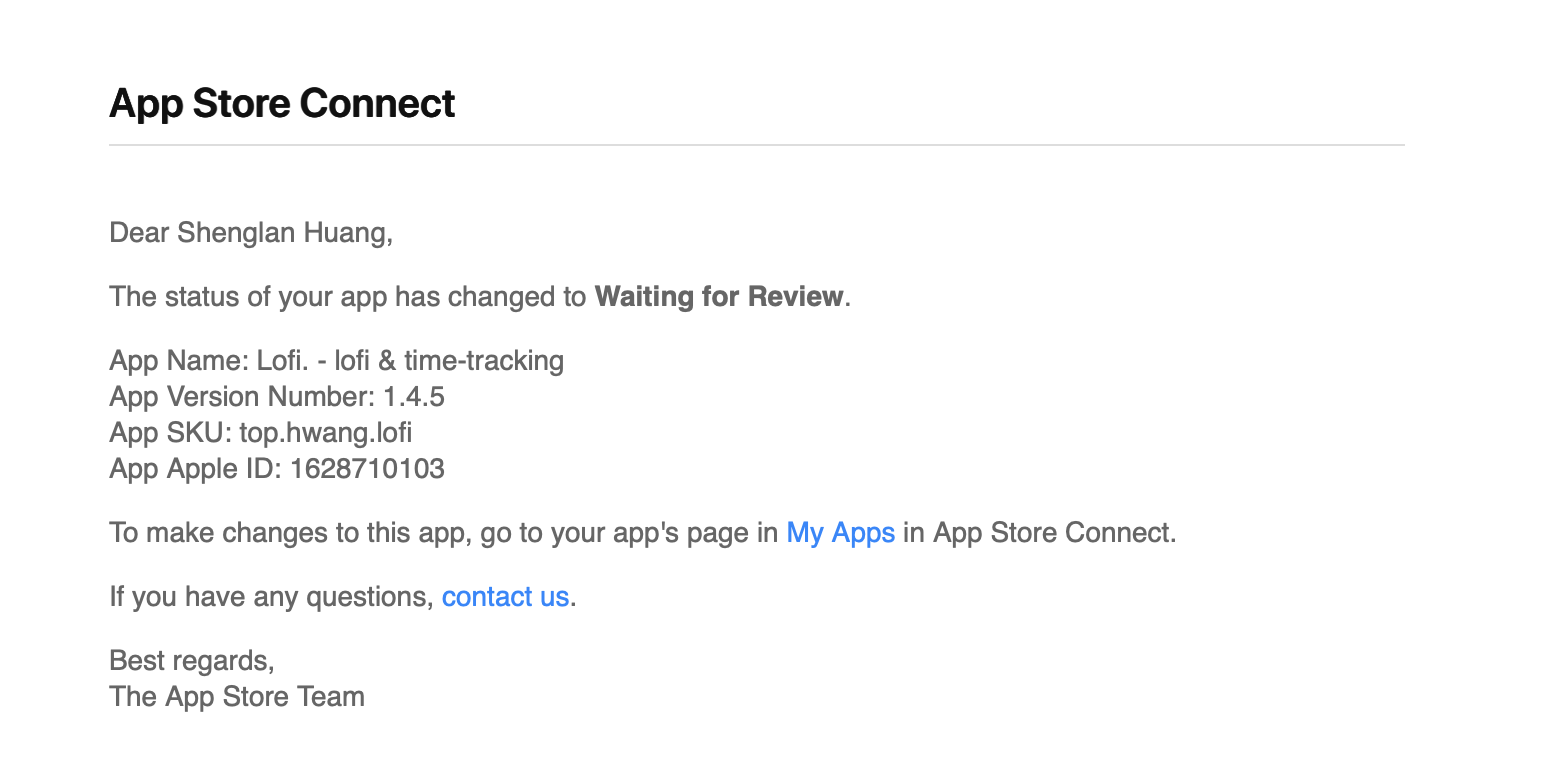Click the sentence starting To make changes
Screen dimensions: 1558x770
(643, 532)
